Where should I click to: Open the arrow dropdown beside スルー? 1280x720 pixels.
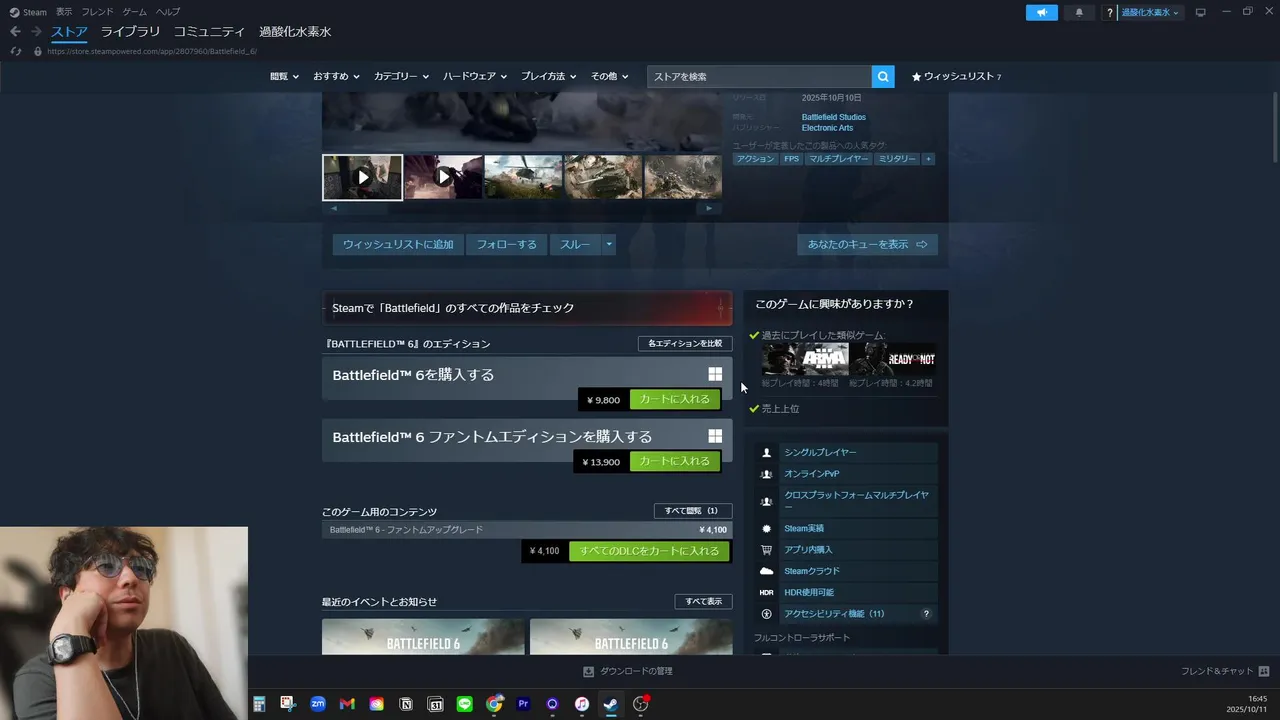coord(608,244)
